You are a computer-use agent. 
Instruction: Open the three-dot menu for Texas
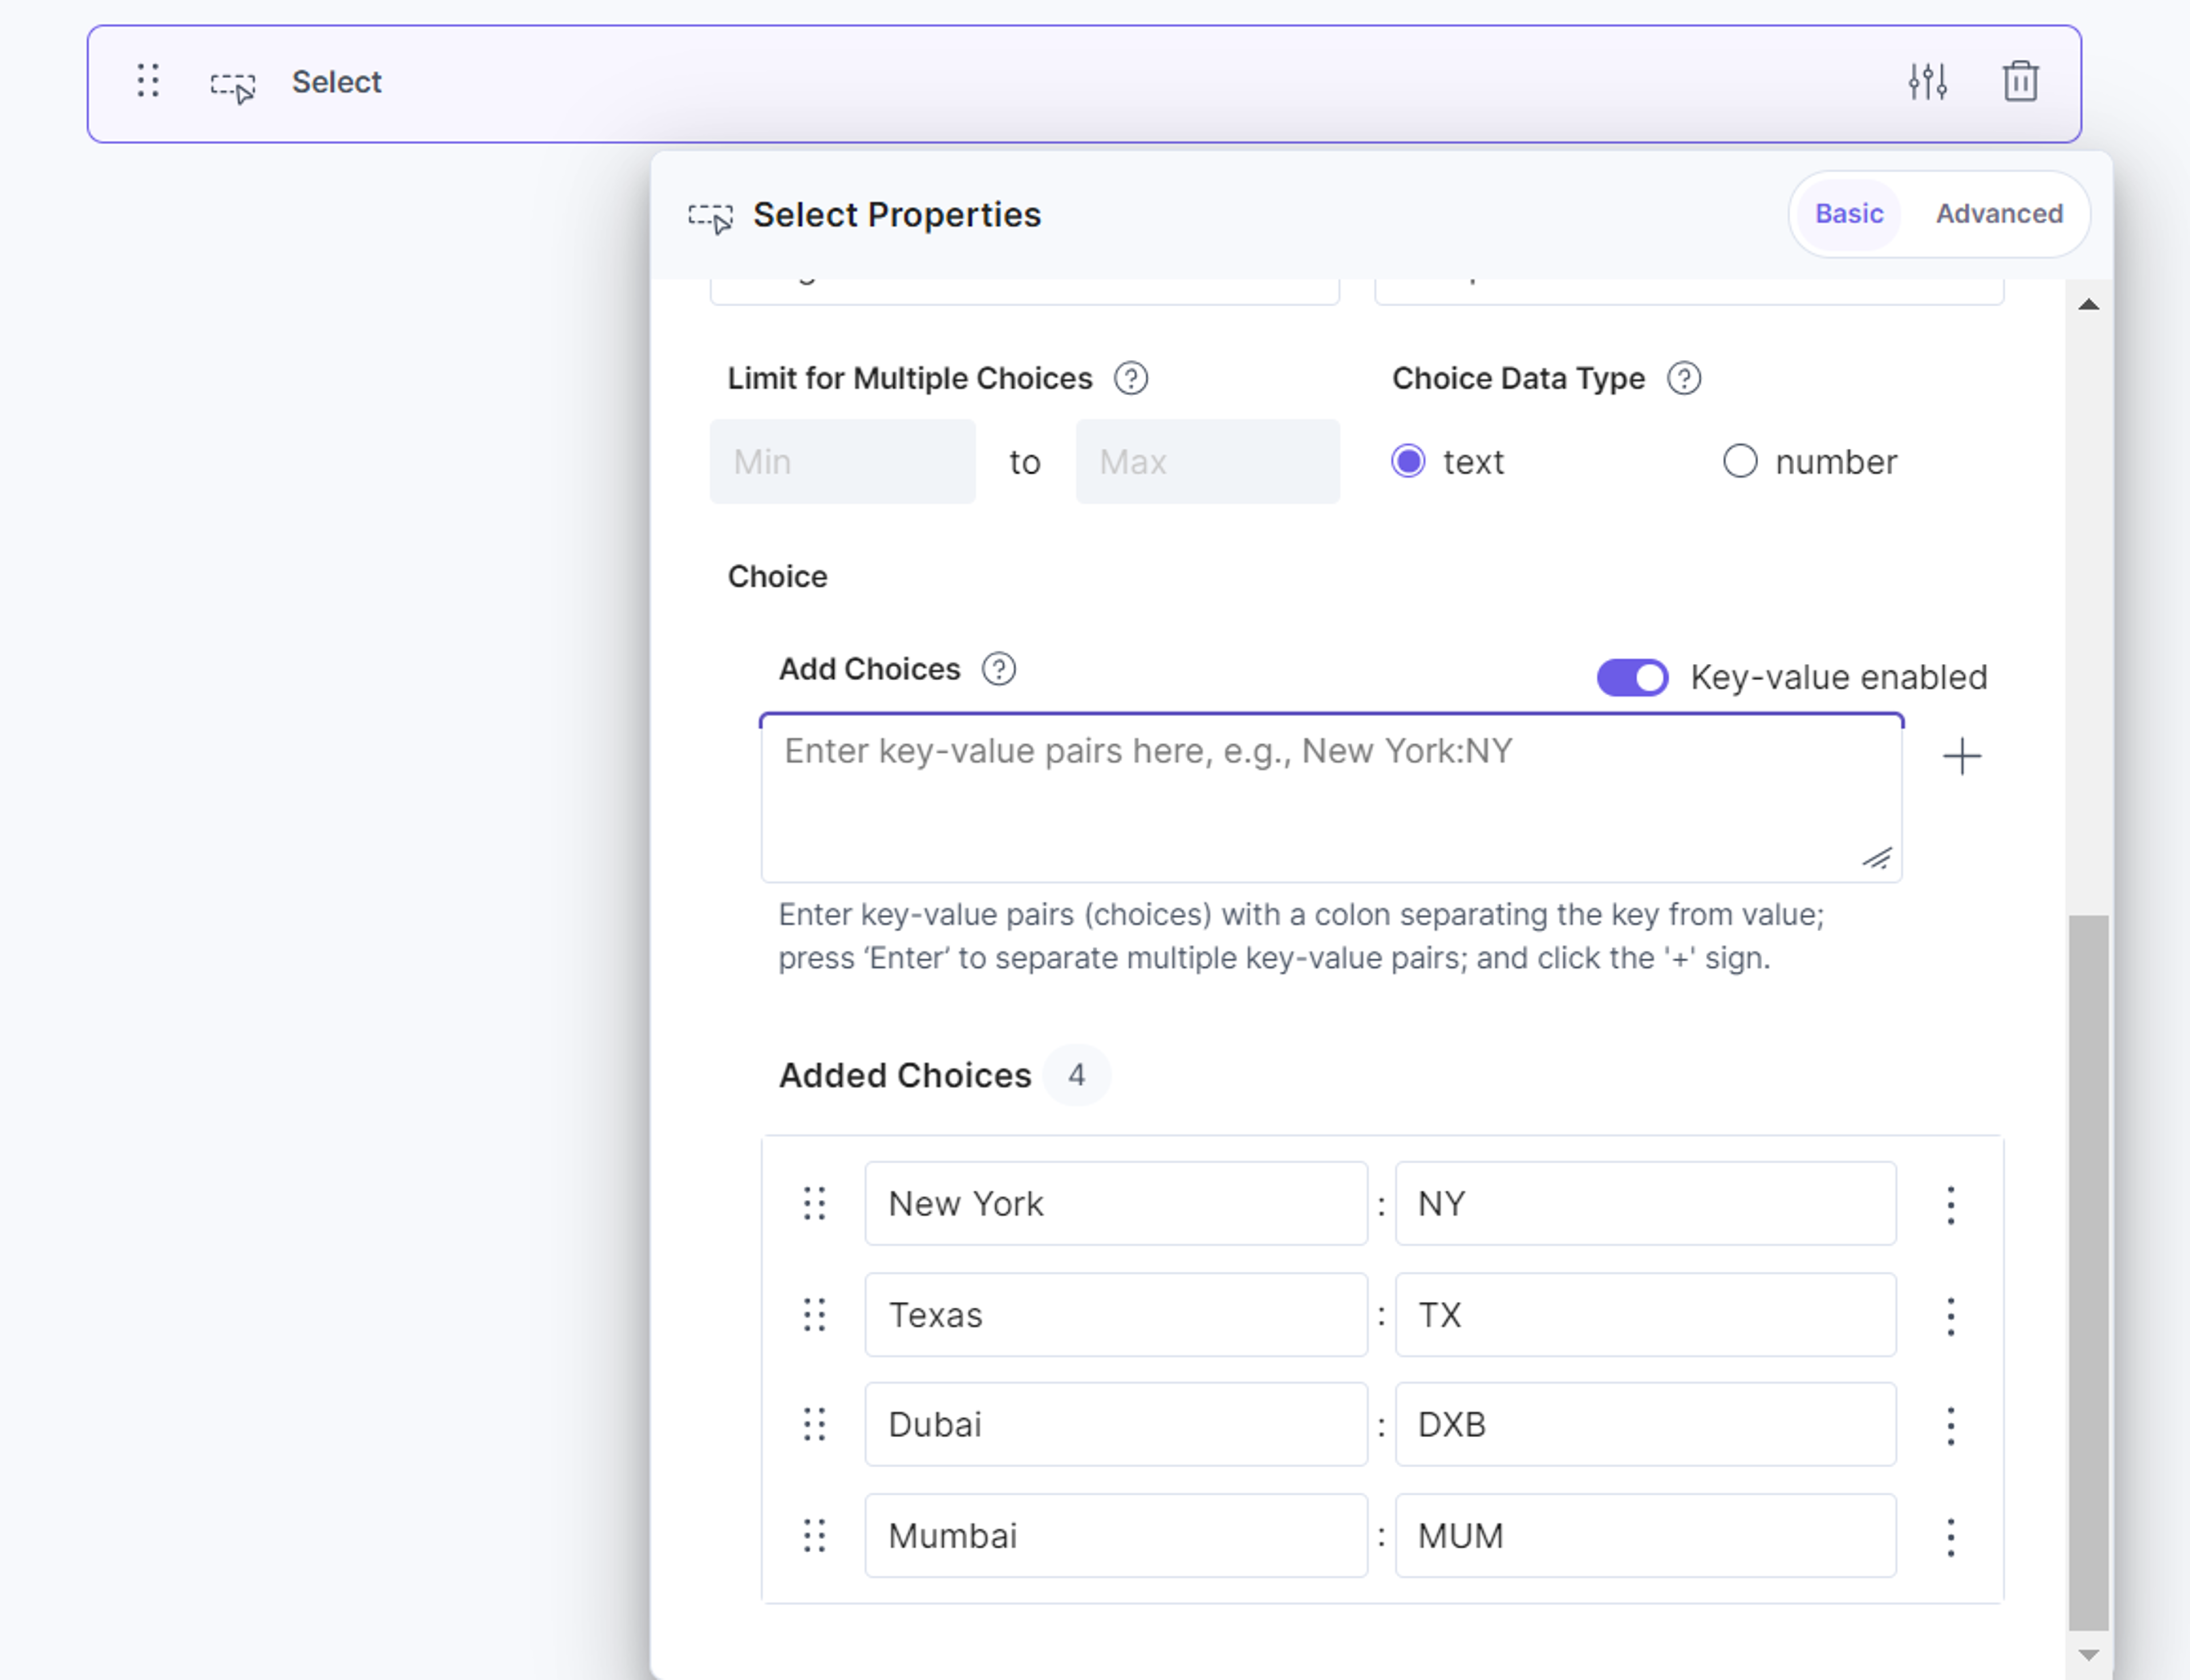(1950, 1316)
